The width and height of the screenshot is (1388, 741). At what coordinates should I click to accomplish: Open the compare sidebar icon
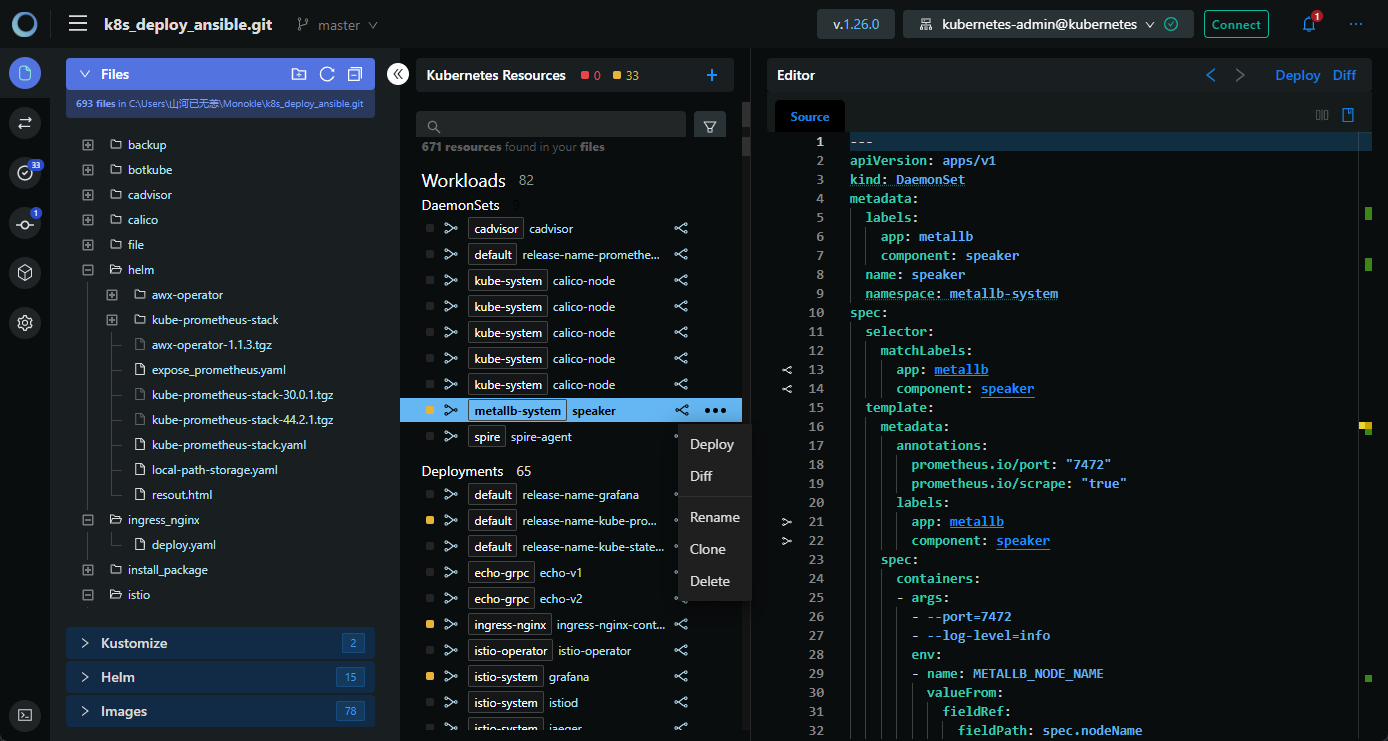25,123
